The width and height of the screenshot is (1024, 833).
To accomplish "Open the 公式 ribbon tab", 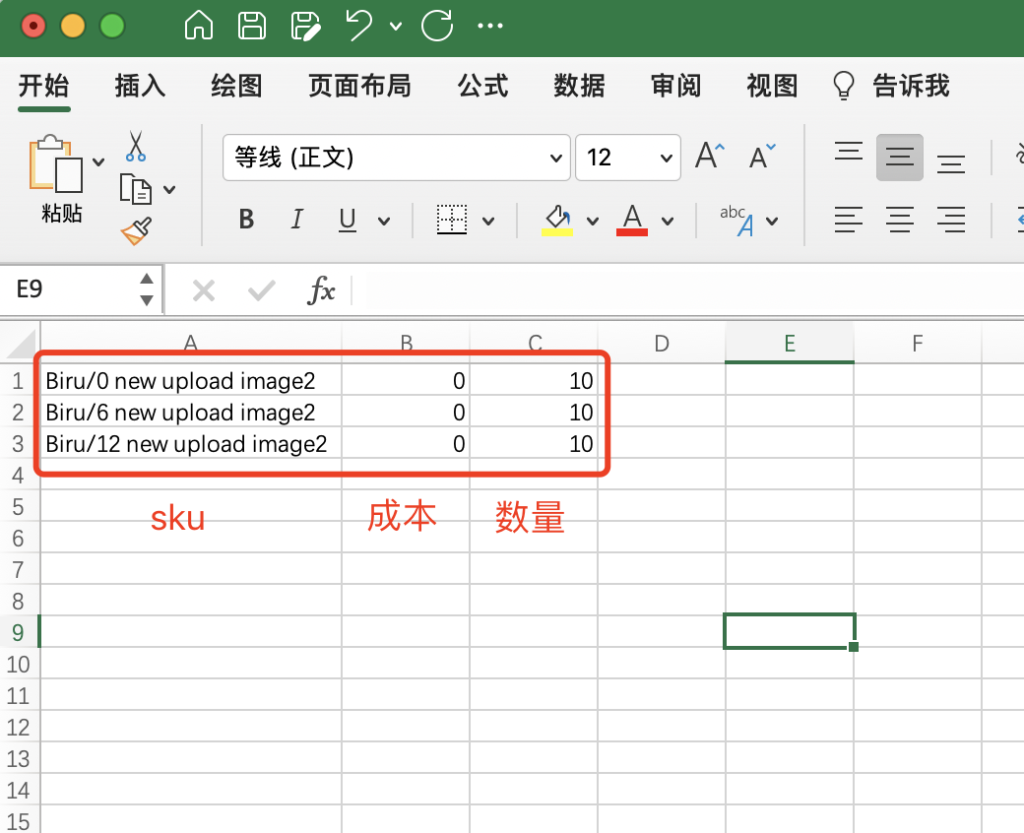I will pyautogui.click(x=483, y=86).
